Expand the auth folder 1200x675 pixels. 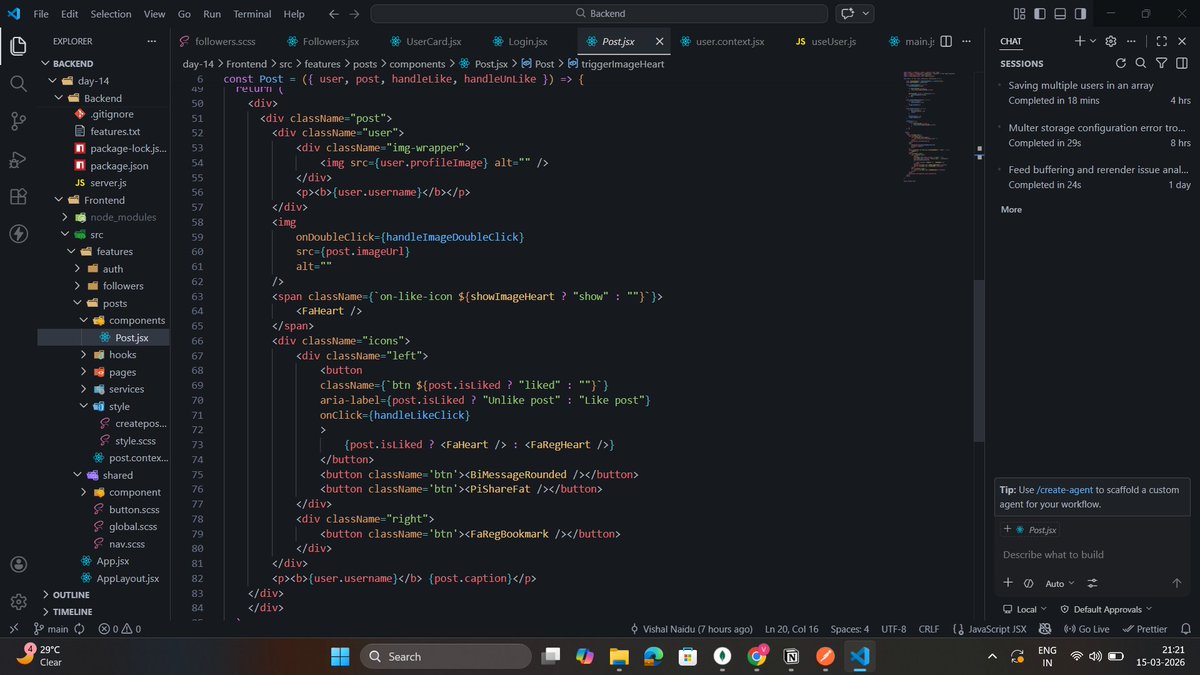[x=77, y=269]
